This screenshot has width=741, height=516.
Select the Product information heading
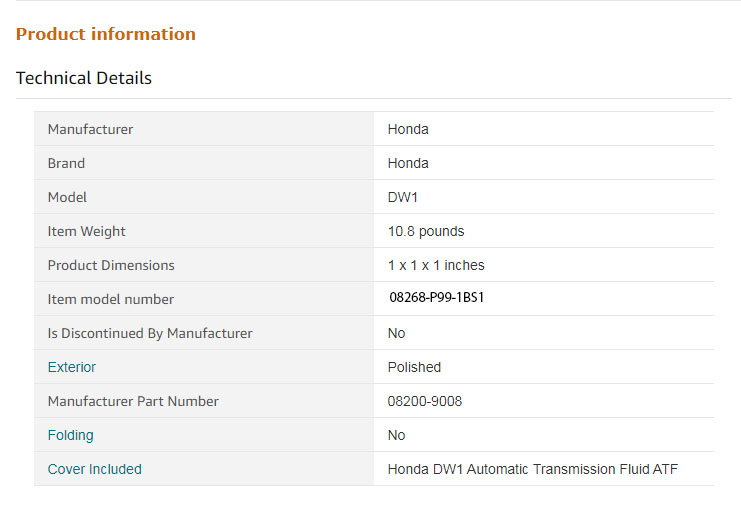click(x=106, y=34)
